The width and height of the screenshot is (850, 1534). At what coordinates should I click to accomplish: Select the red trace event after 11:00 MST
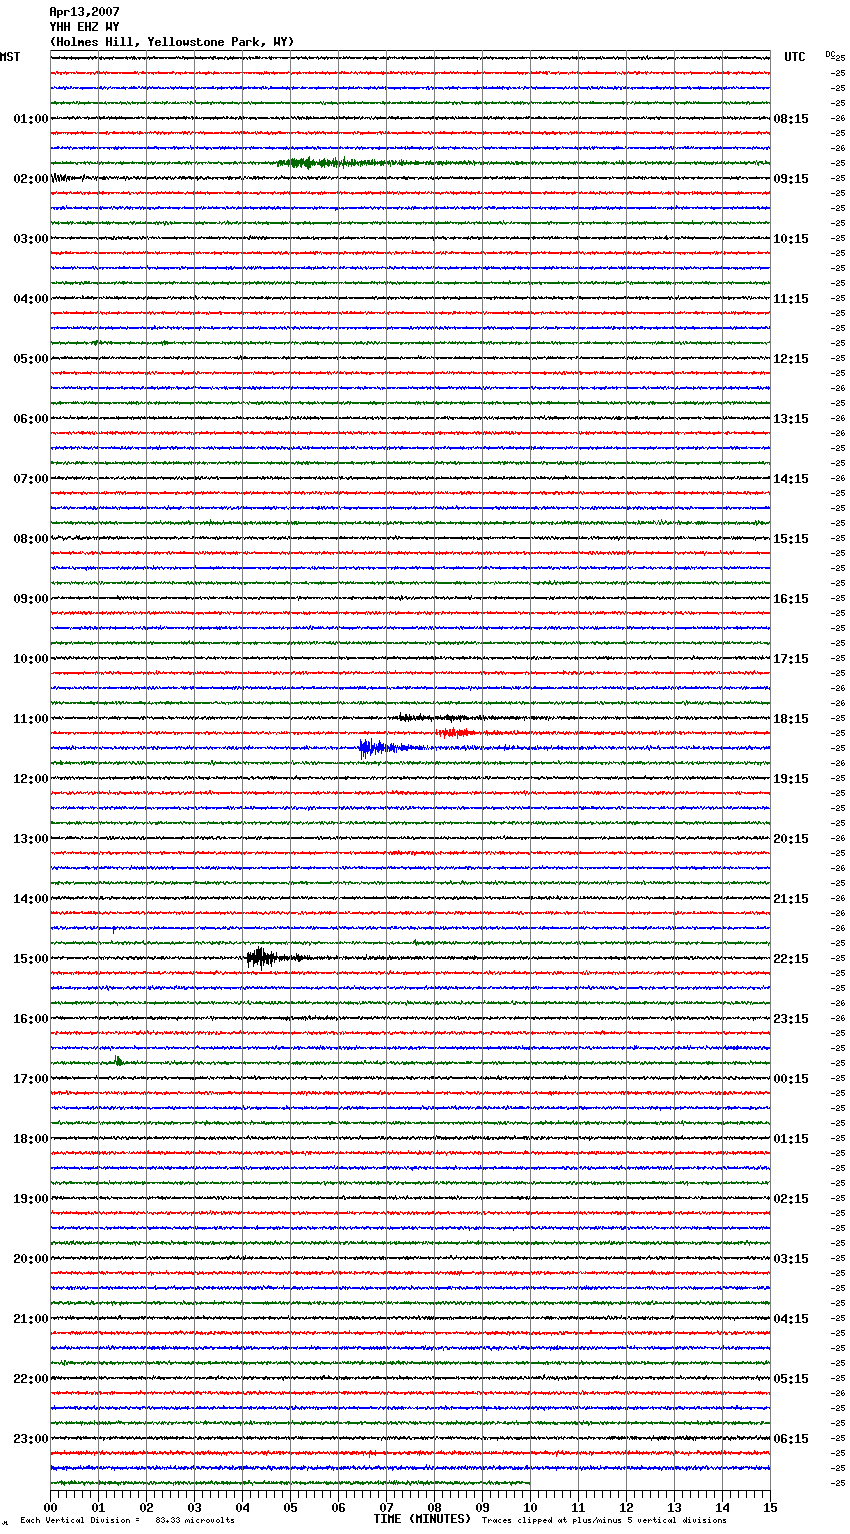(453, 733)
